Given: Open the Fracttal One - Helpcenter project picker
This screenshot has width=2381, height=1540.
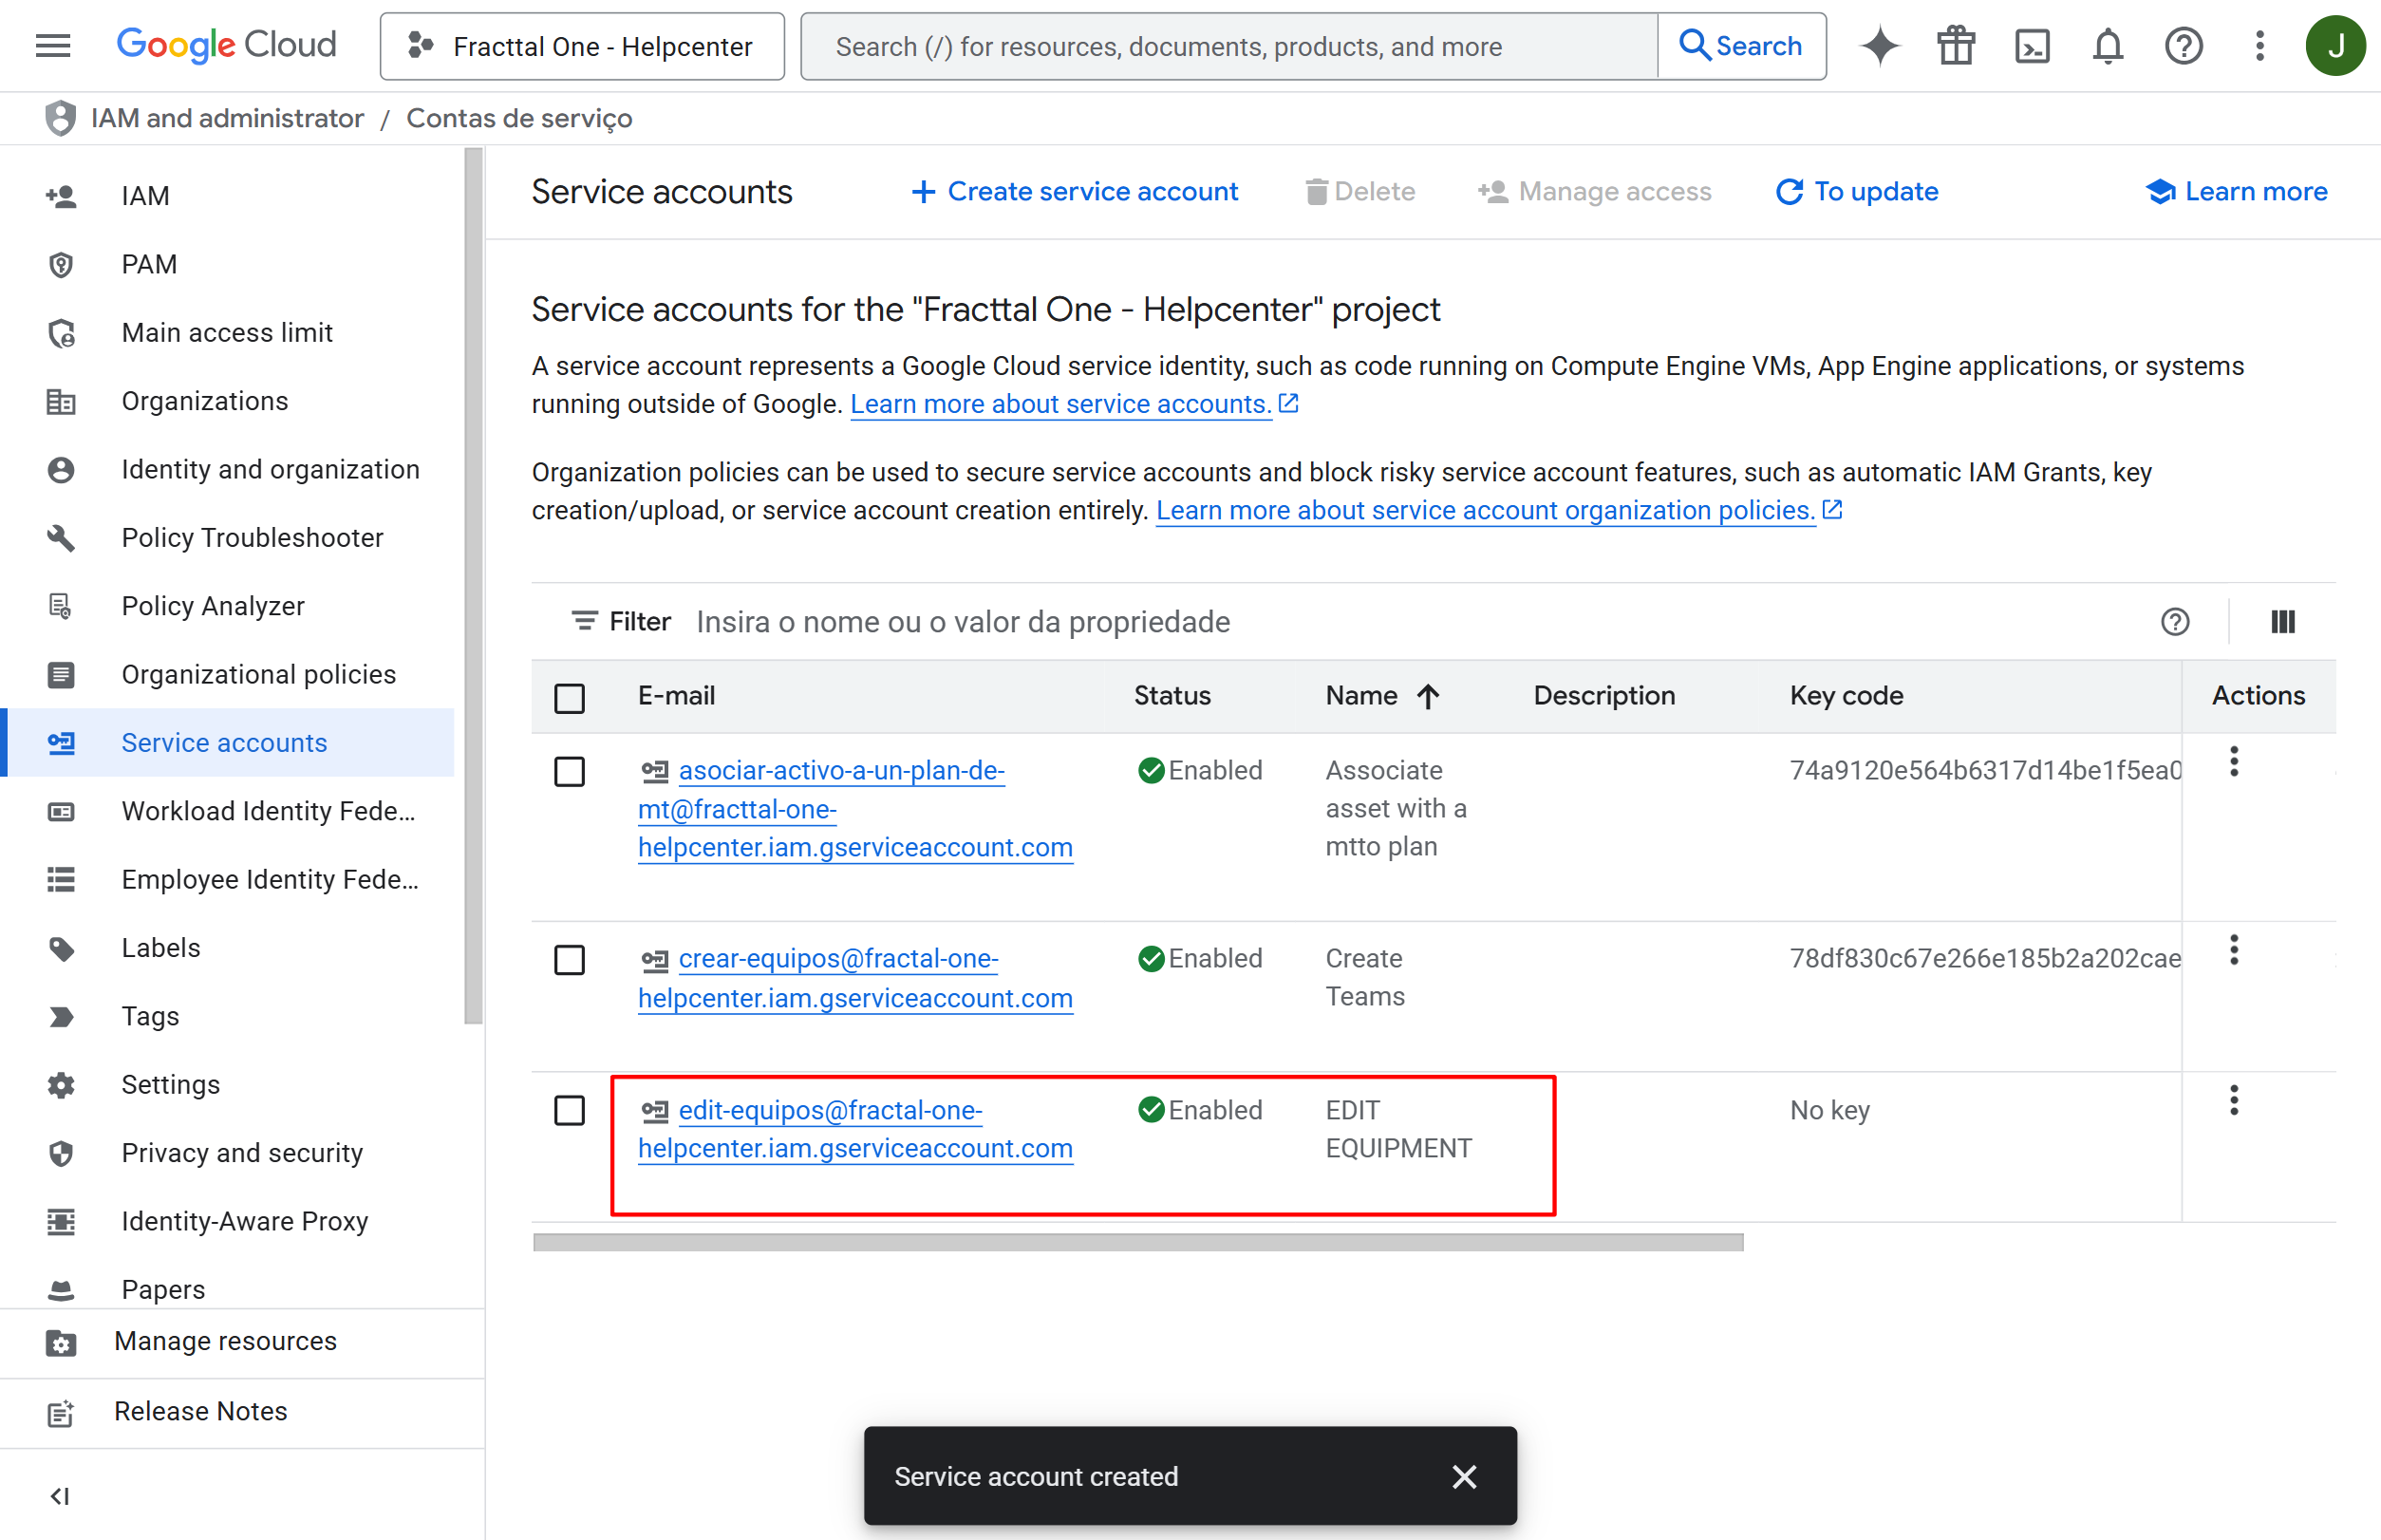Looking at the screenshot, I should pyautogui.click(x=582, y=46).
